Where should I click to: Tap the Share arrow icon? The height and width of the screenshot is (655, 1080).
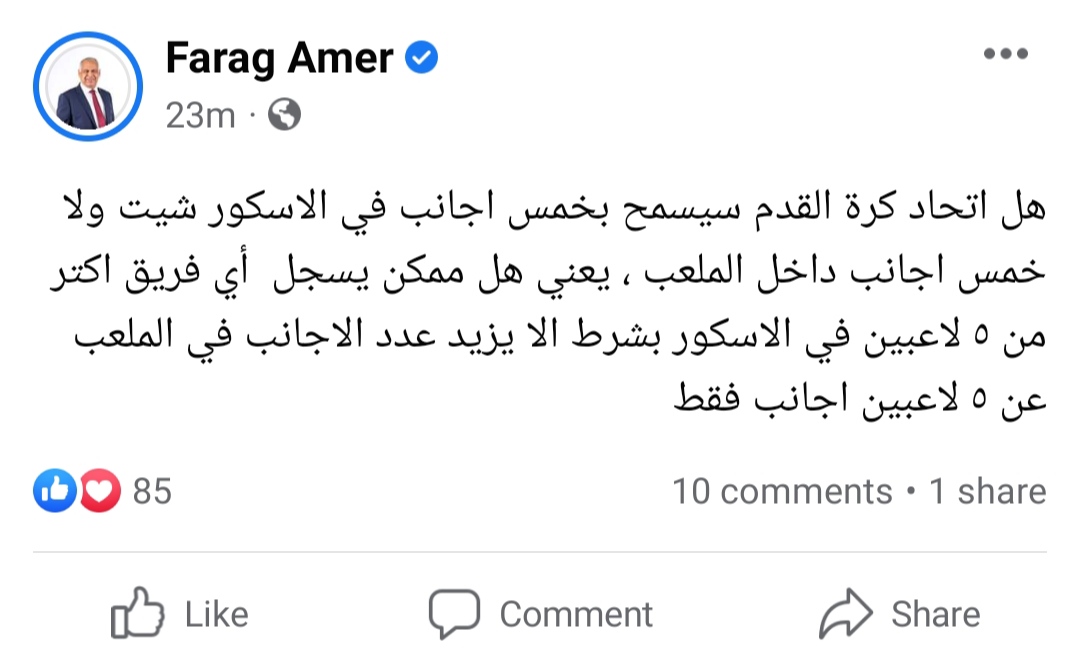[846, 613]
